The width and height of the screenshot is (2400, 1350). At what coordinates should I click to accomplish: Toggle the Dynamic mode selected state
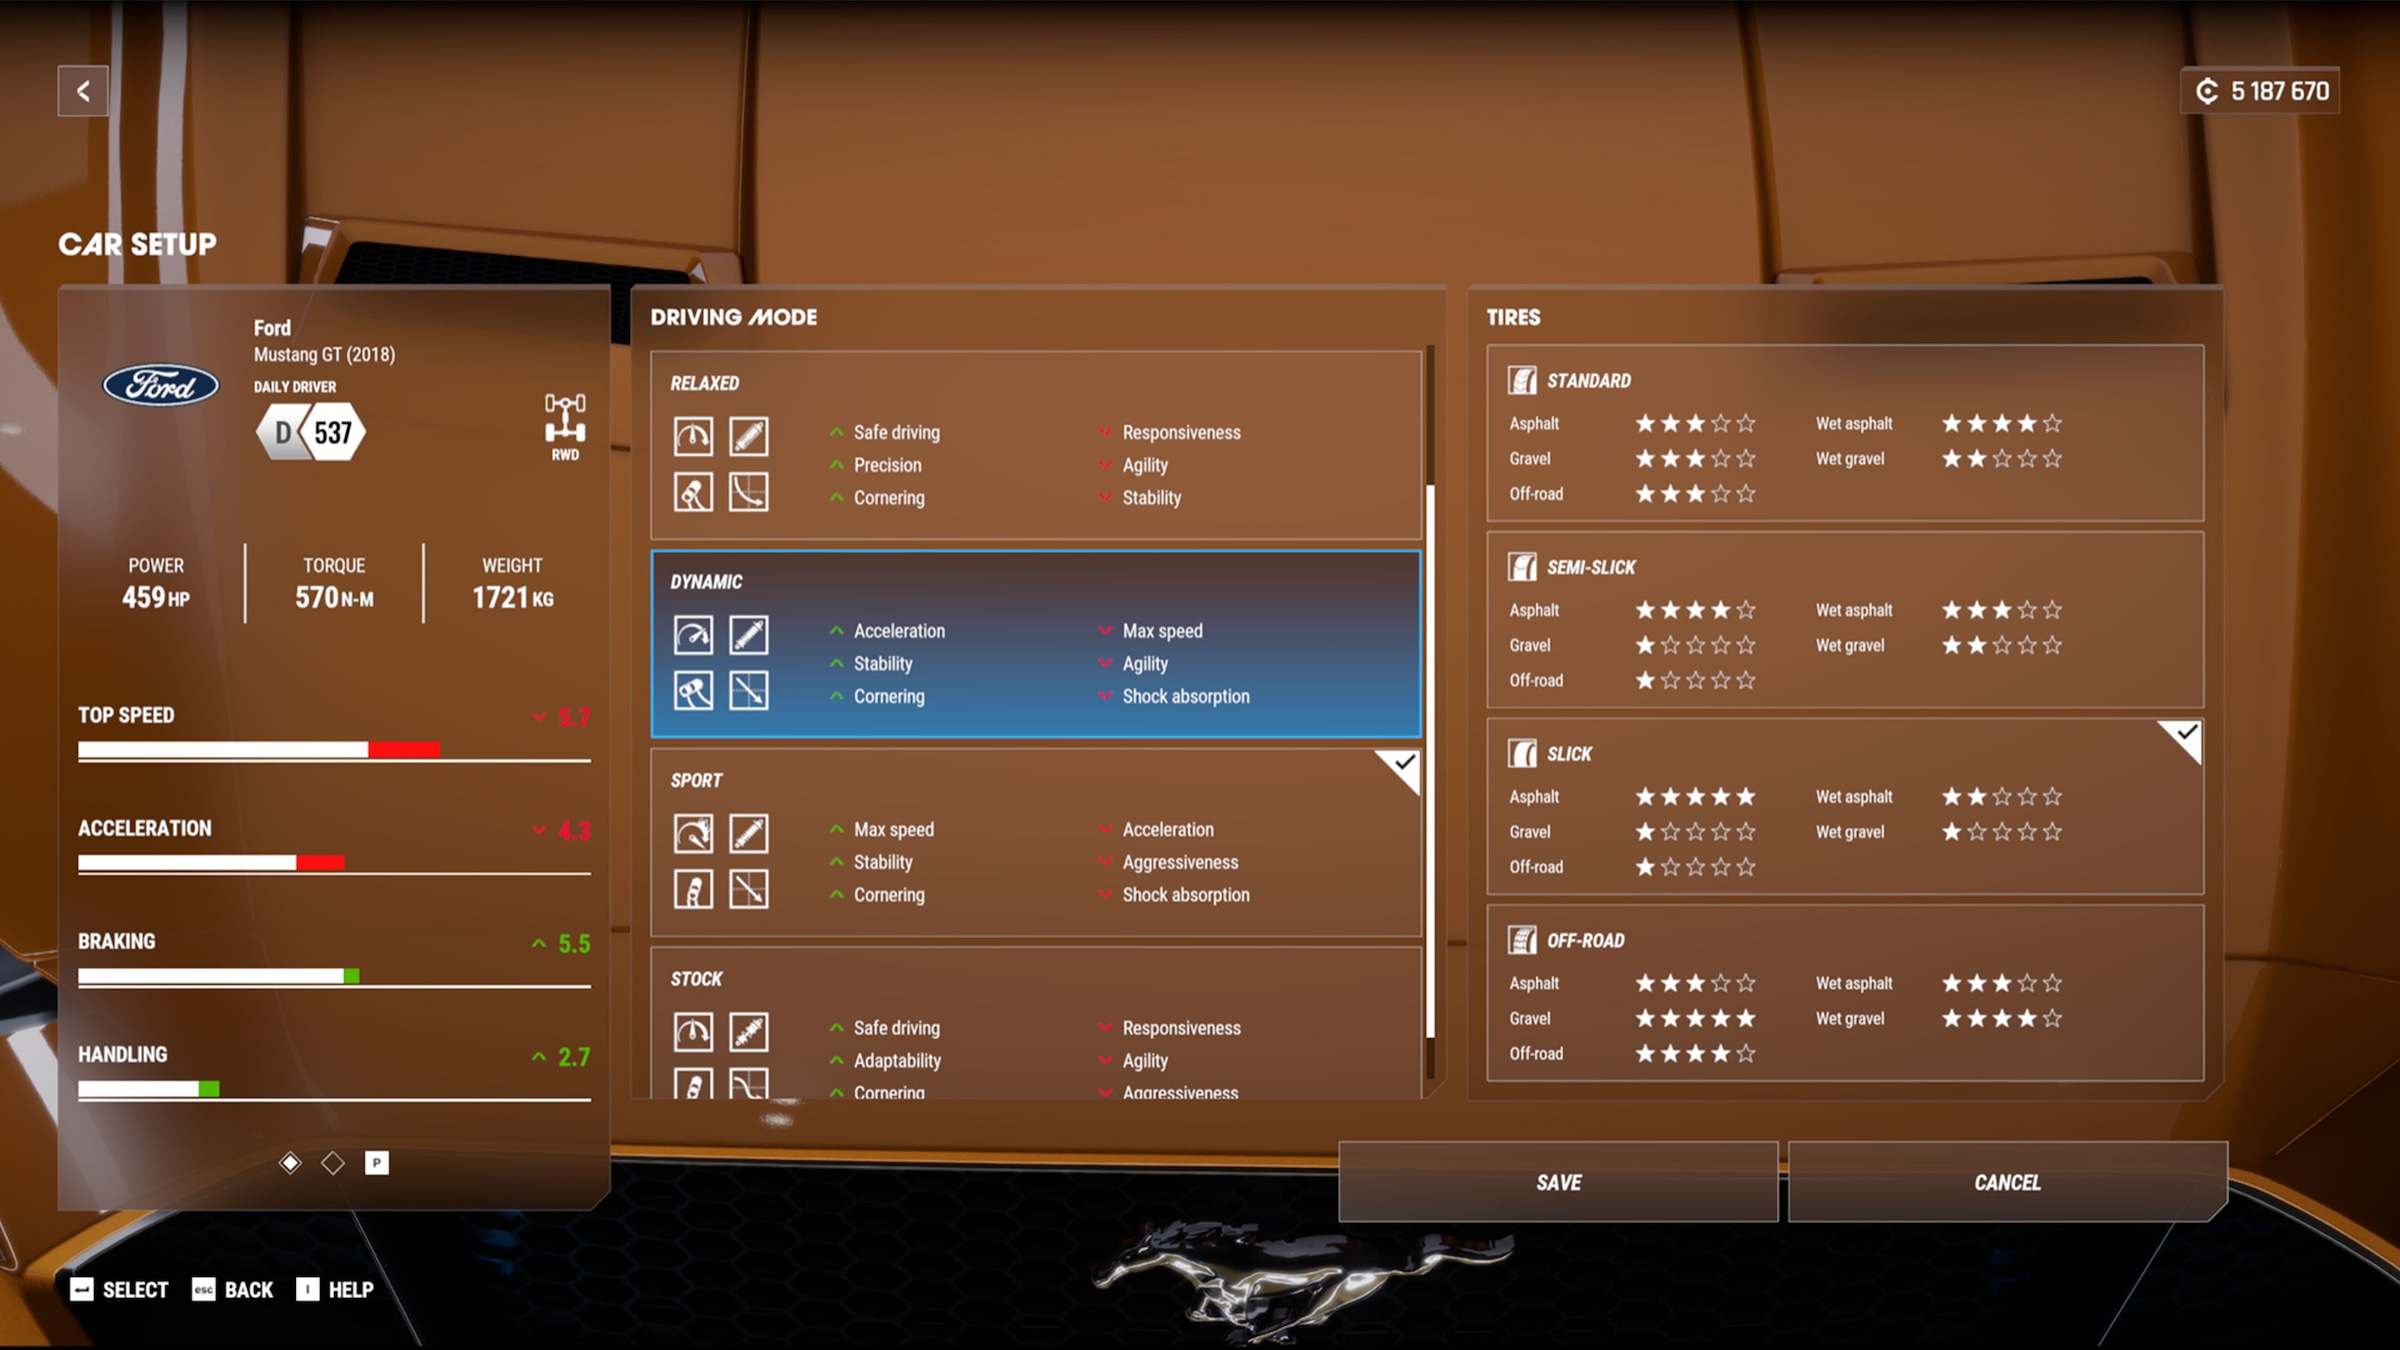tap(1037, 643)
